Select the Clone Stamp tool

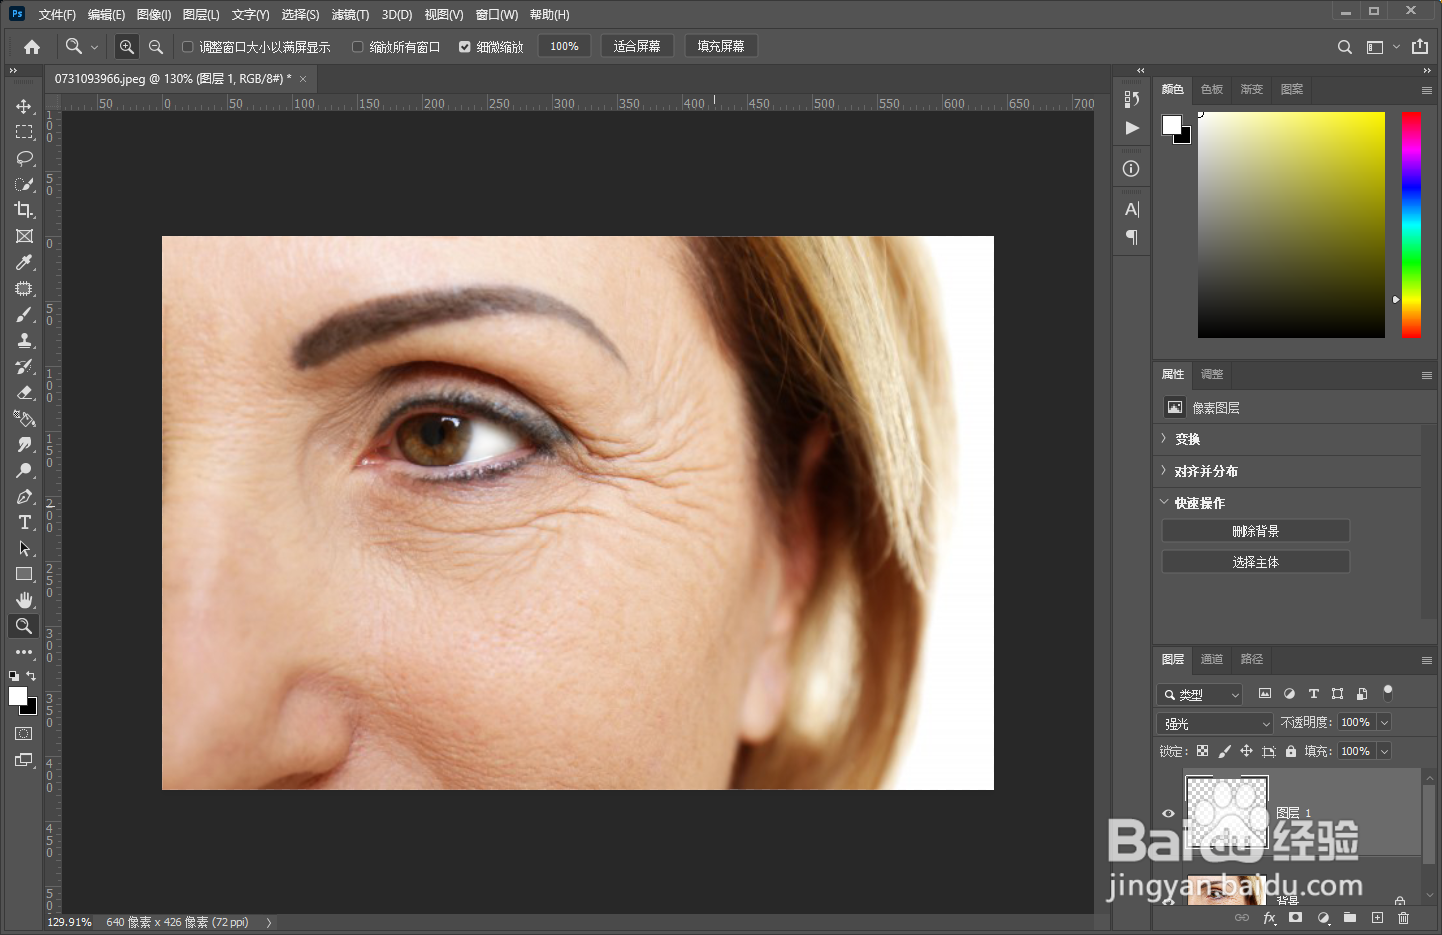point(24,340)
